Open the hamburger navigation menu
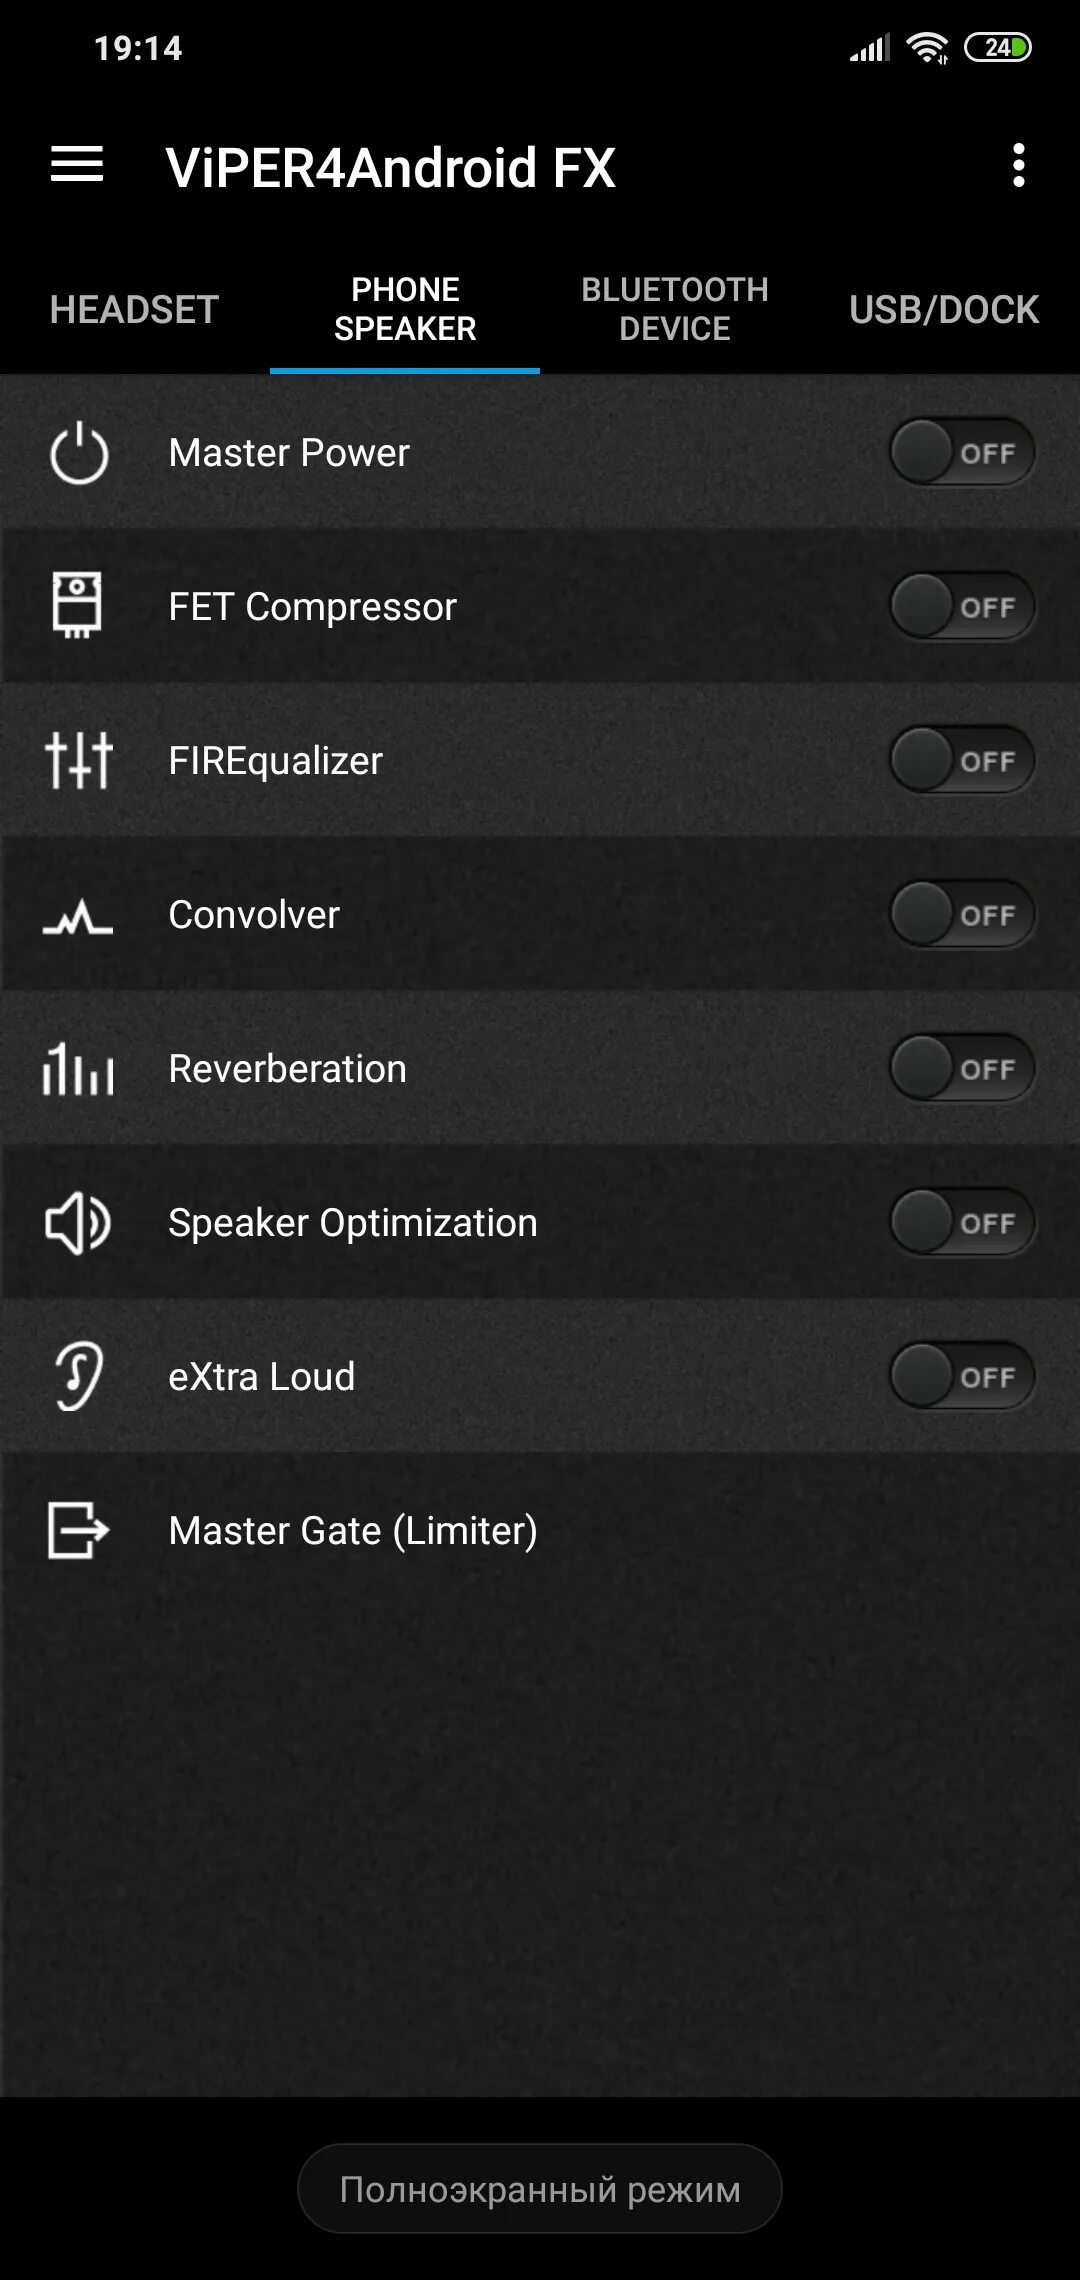The image size is (1080, 2280). (77, 165)
